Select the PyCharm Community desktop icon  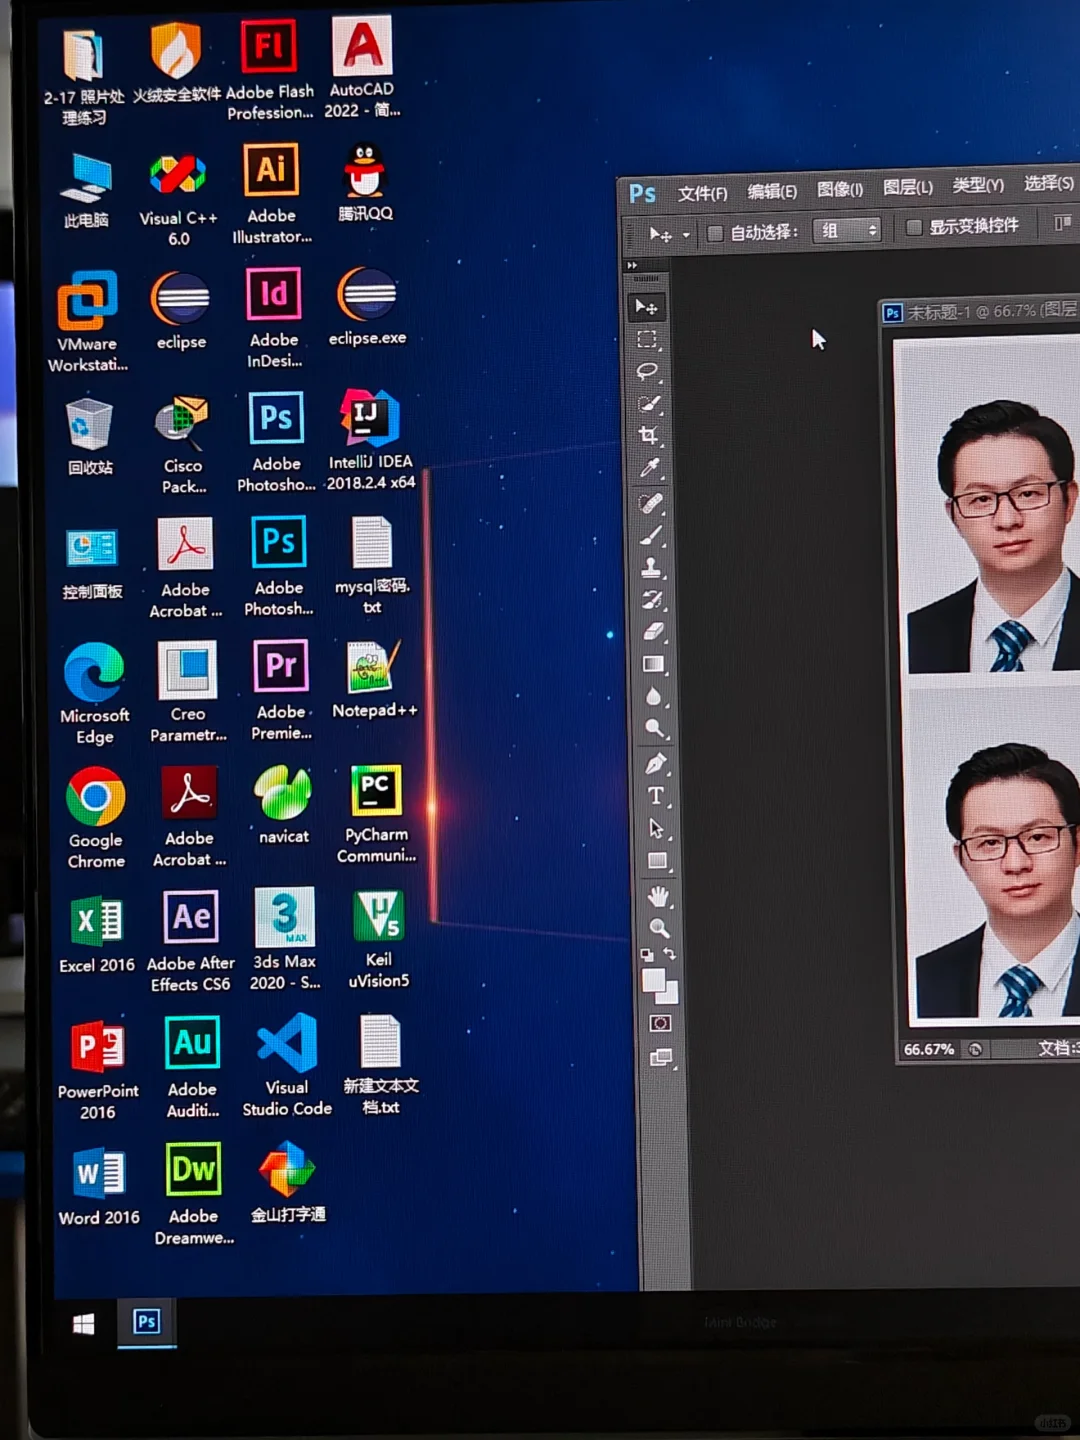tap(376, 813)
